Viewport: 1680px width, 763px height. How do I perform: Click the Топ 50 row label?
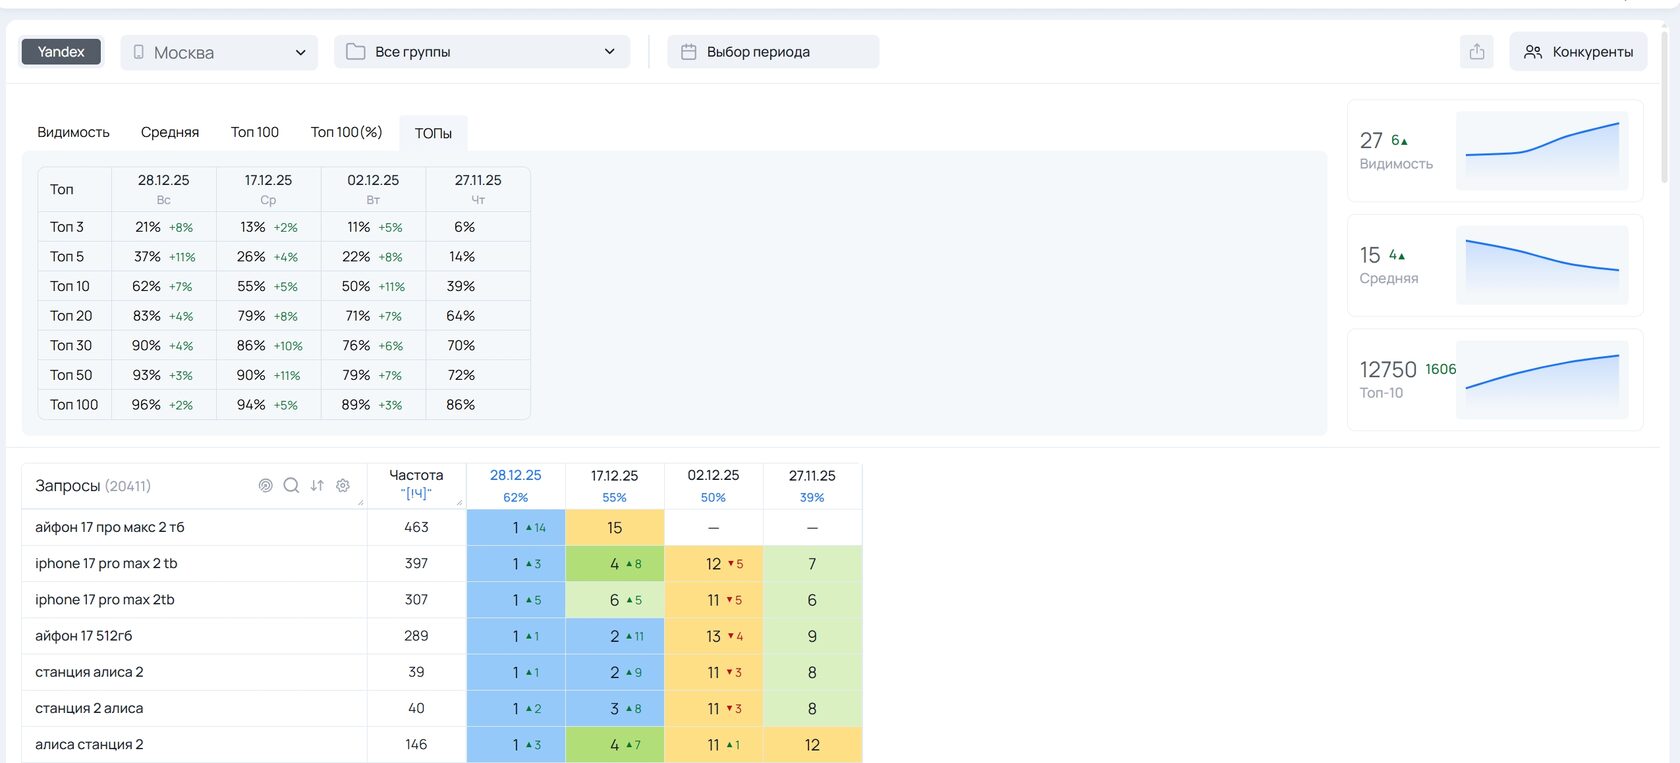(71, 375)
